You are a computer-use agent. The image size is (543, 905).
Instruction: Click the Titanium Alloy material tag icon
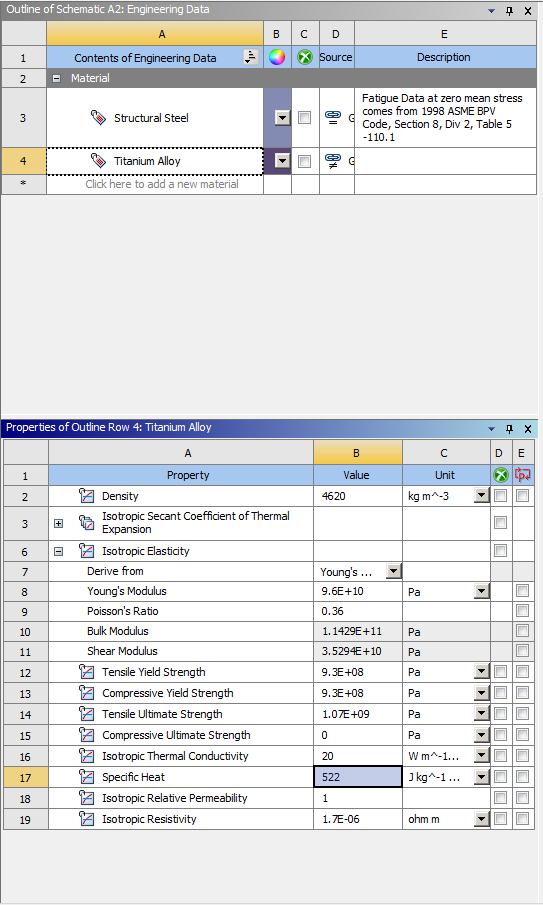[x=98, y=161]
